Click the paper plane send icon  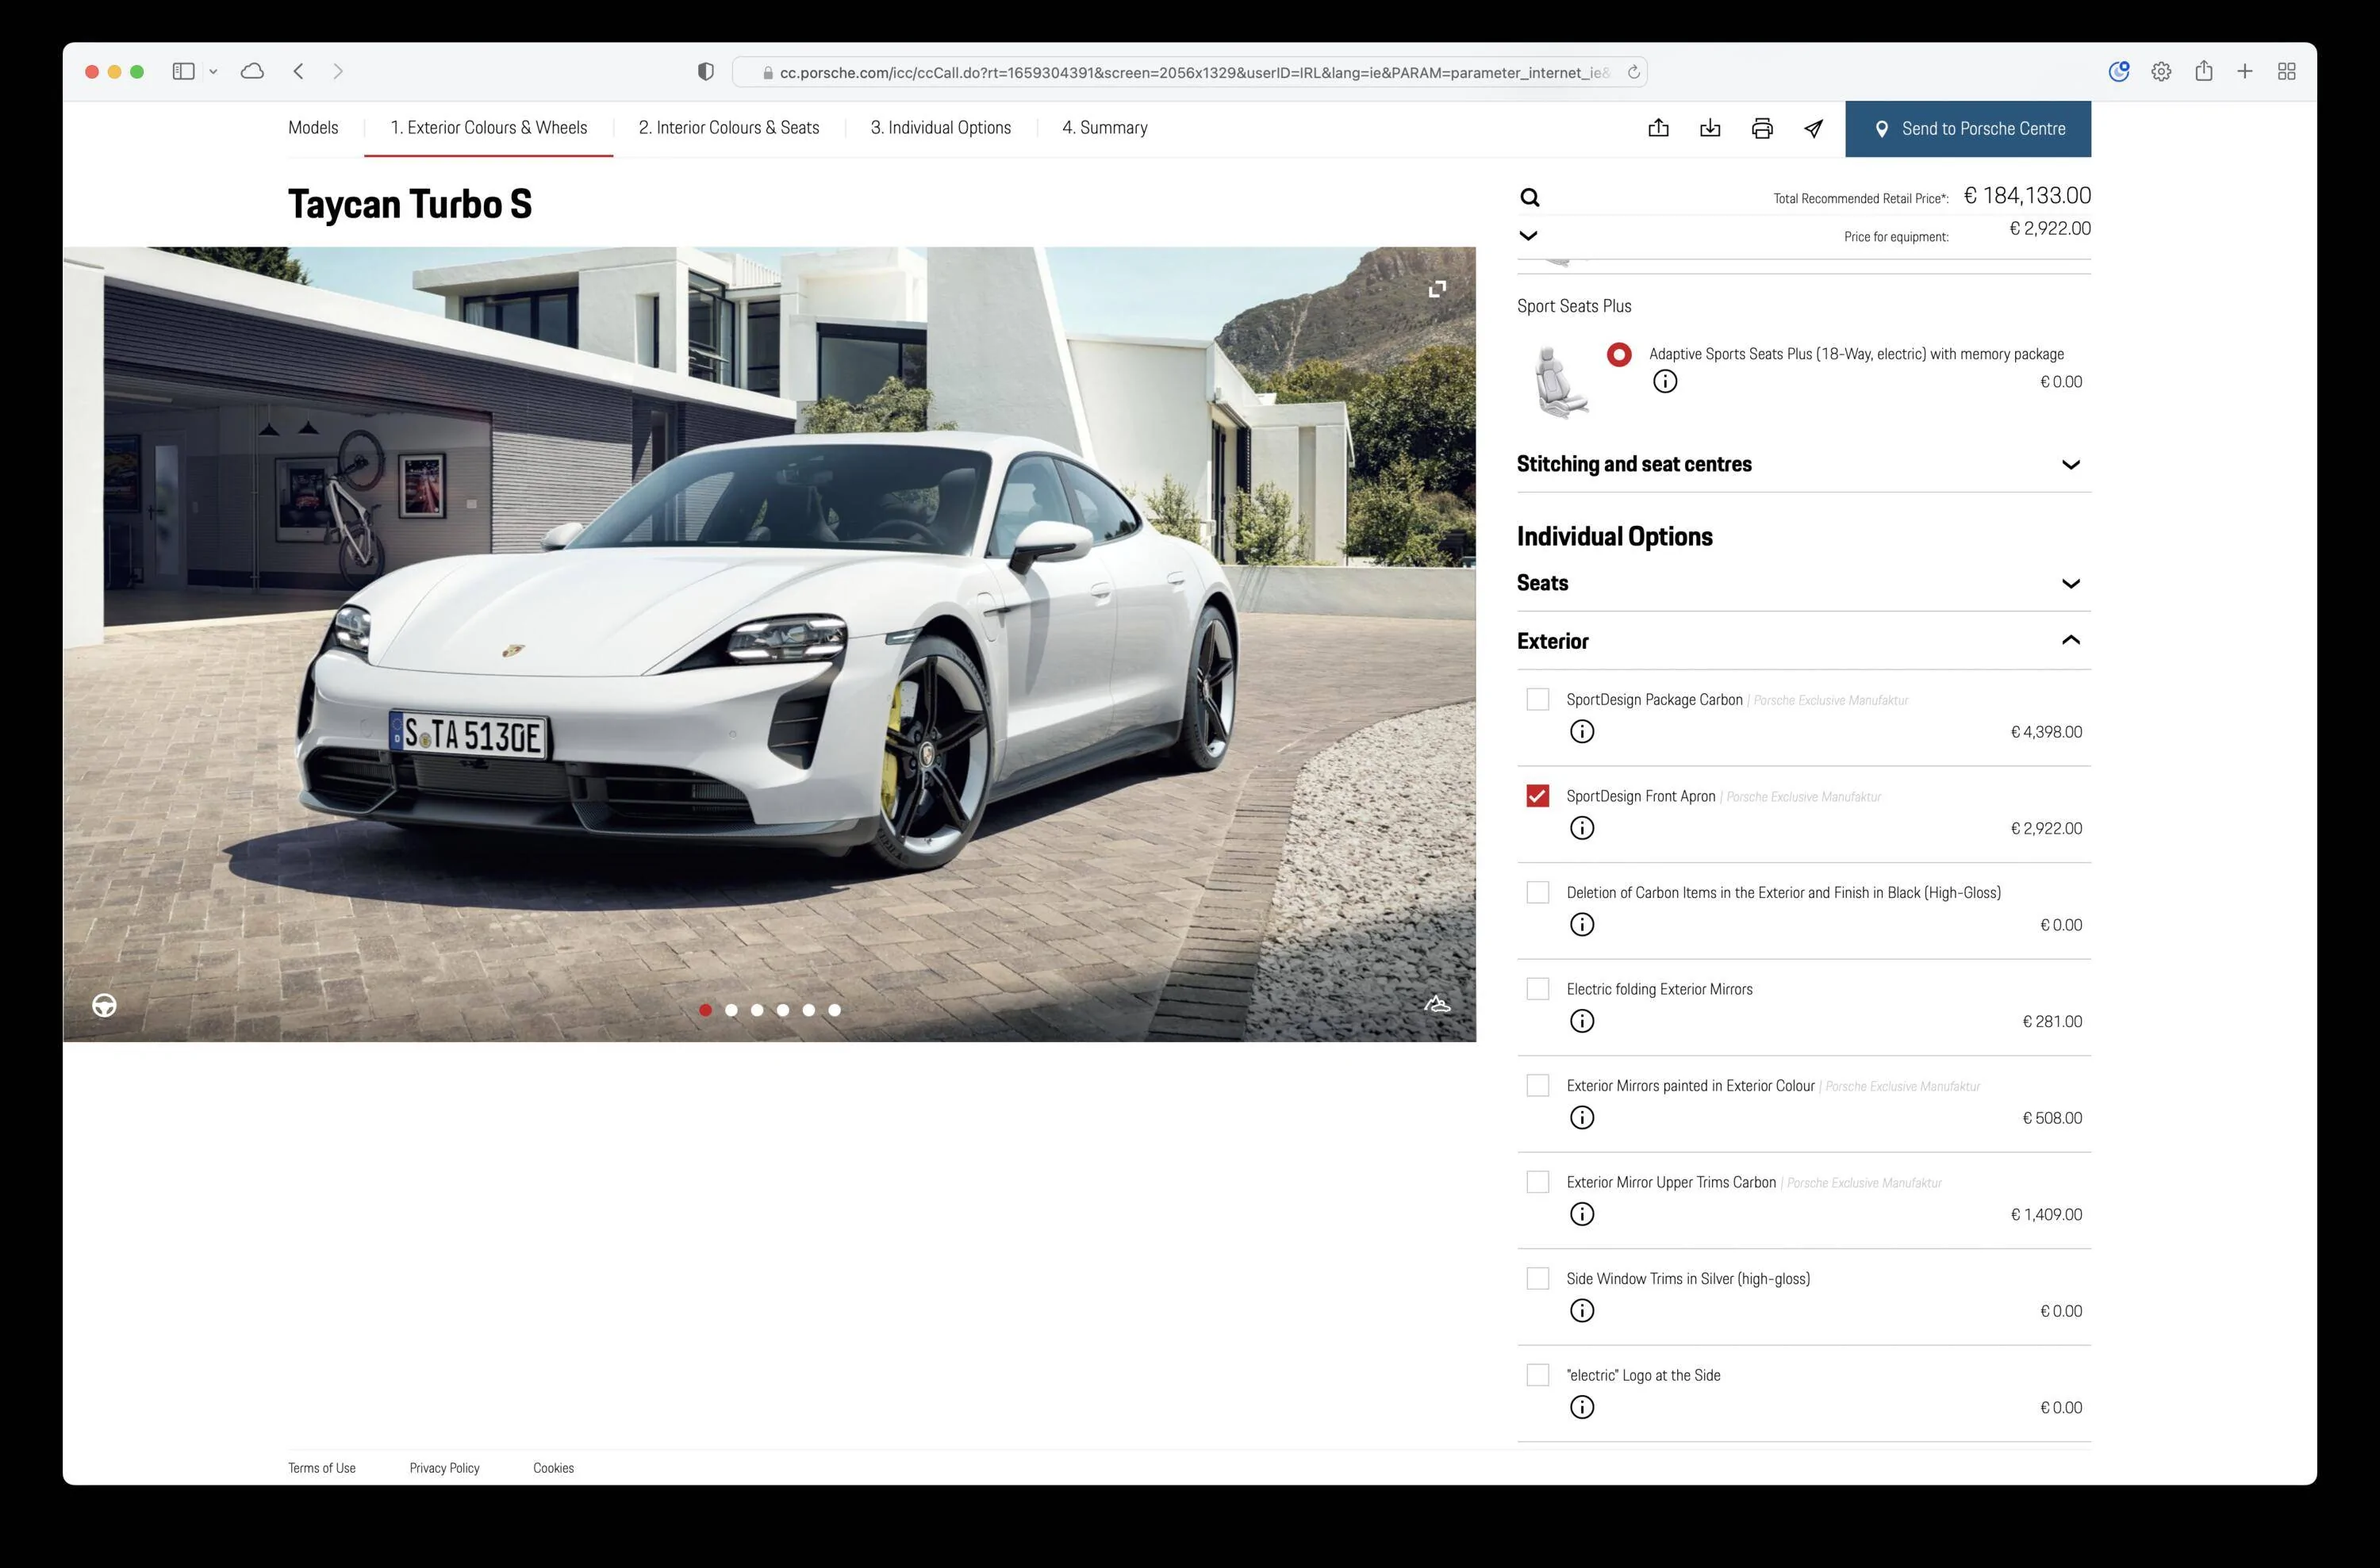[1813, 128]
